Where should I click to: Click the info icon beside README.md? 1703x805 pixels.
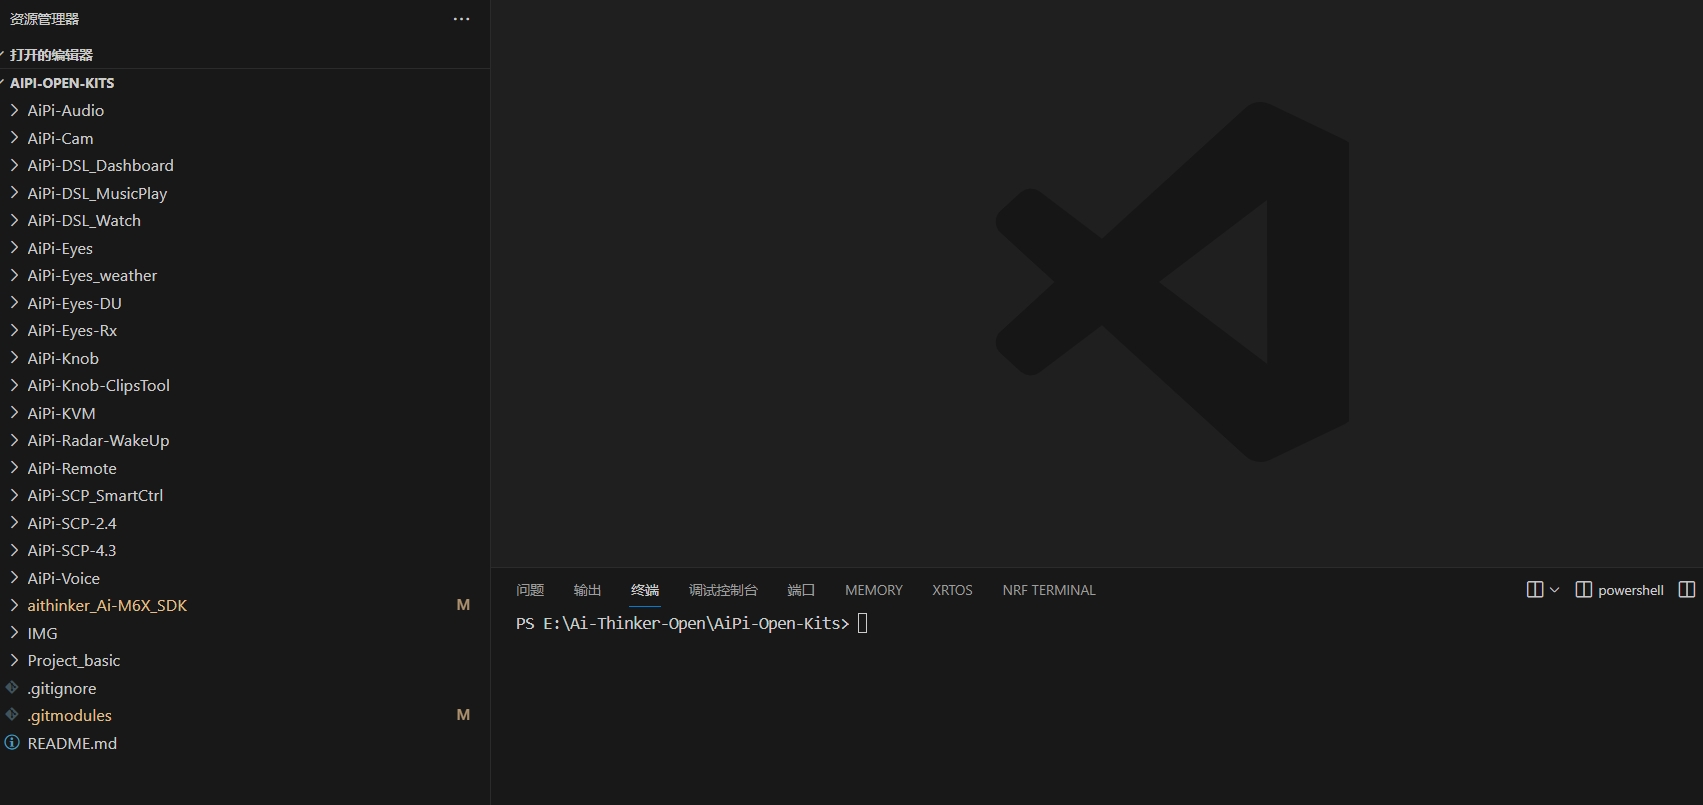point(12,743)
